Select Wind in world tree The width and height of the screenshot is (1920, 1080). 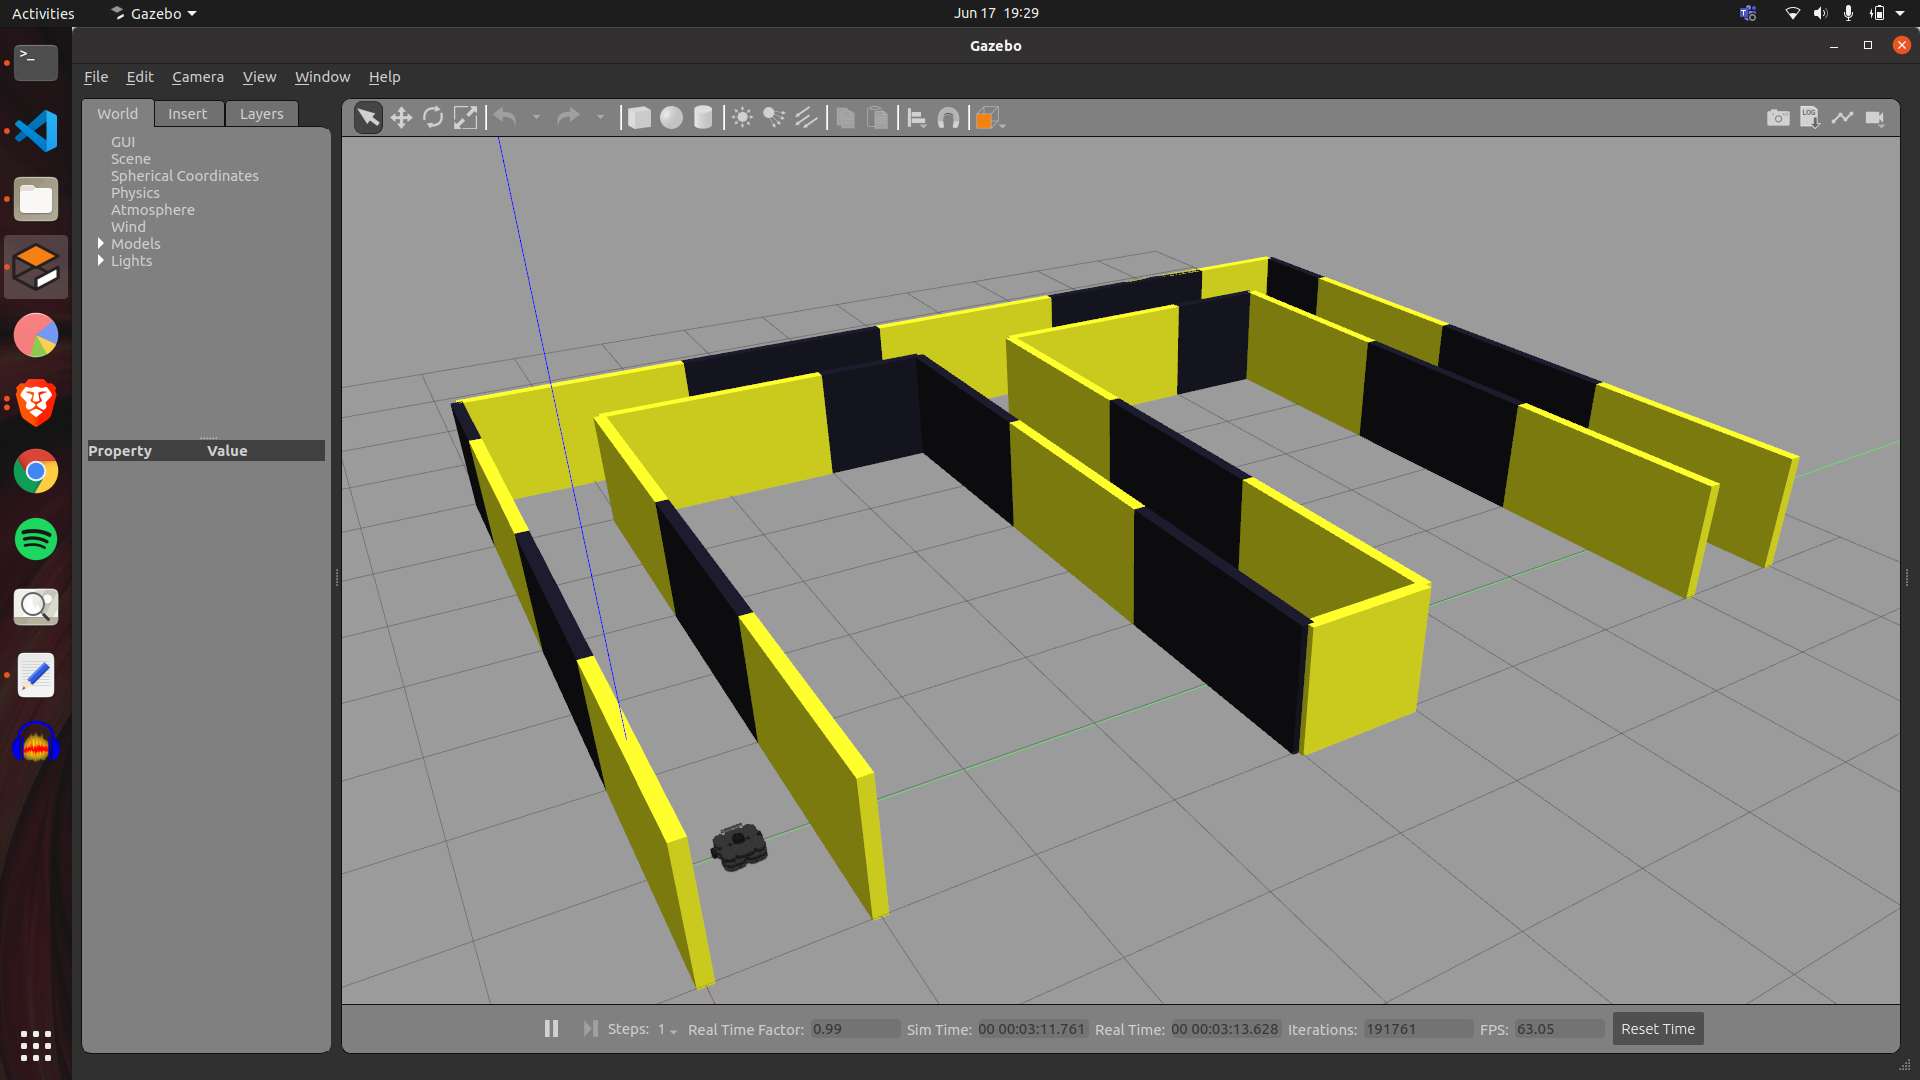[x=128, y=227]
